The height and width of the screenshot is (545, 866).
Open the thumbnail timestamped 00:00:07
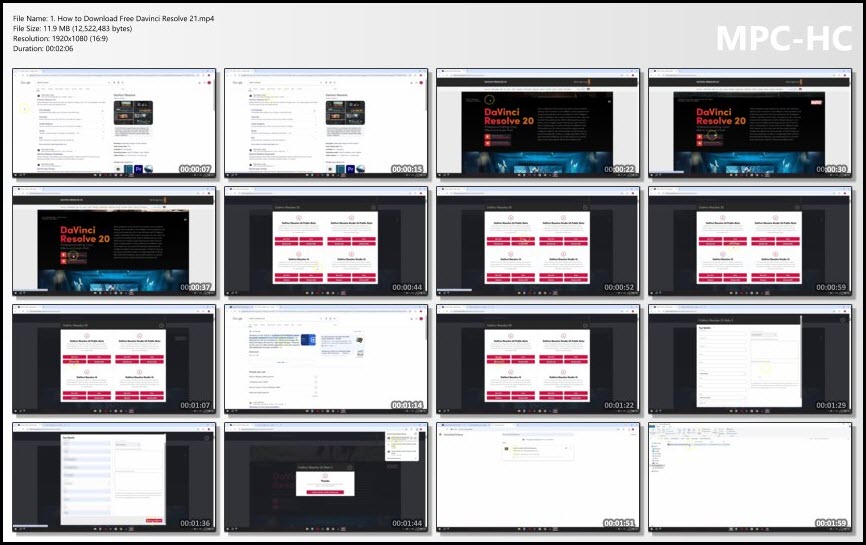[x=114, y=123]
